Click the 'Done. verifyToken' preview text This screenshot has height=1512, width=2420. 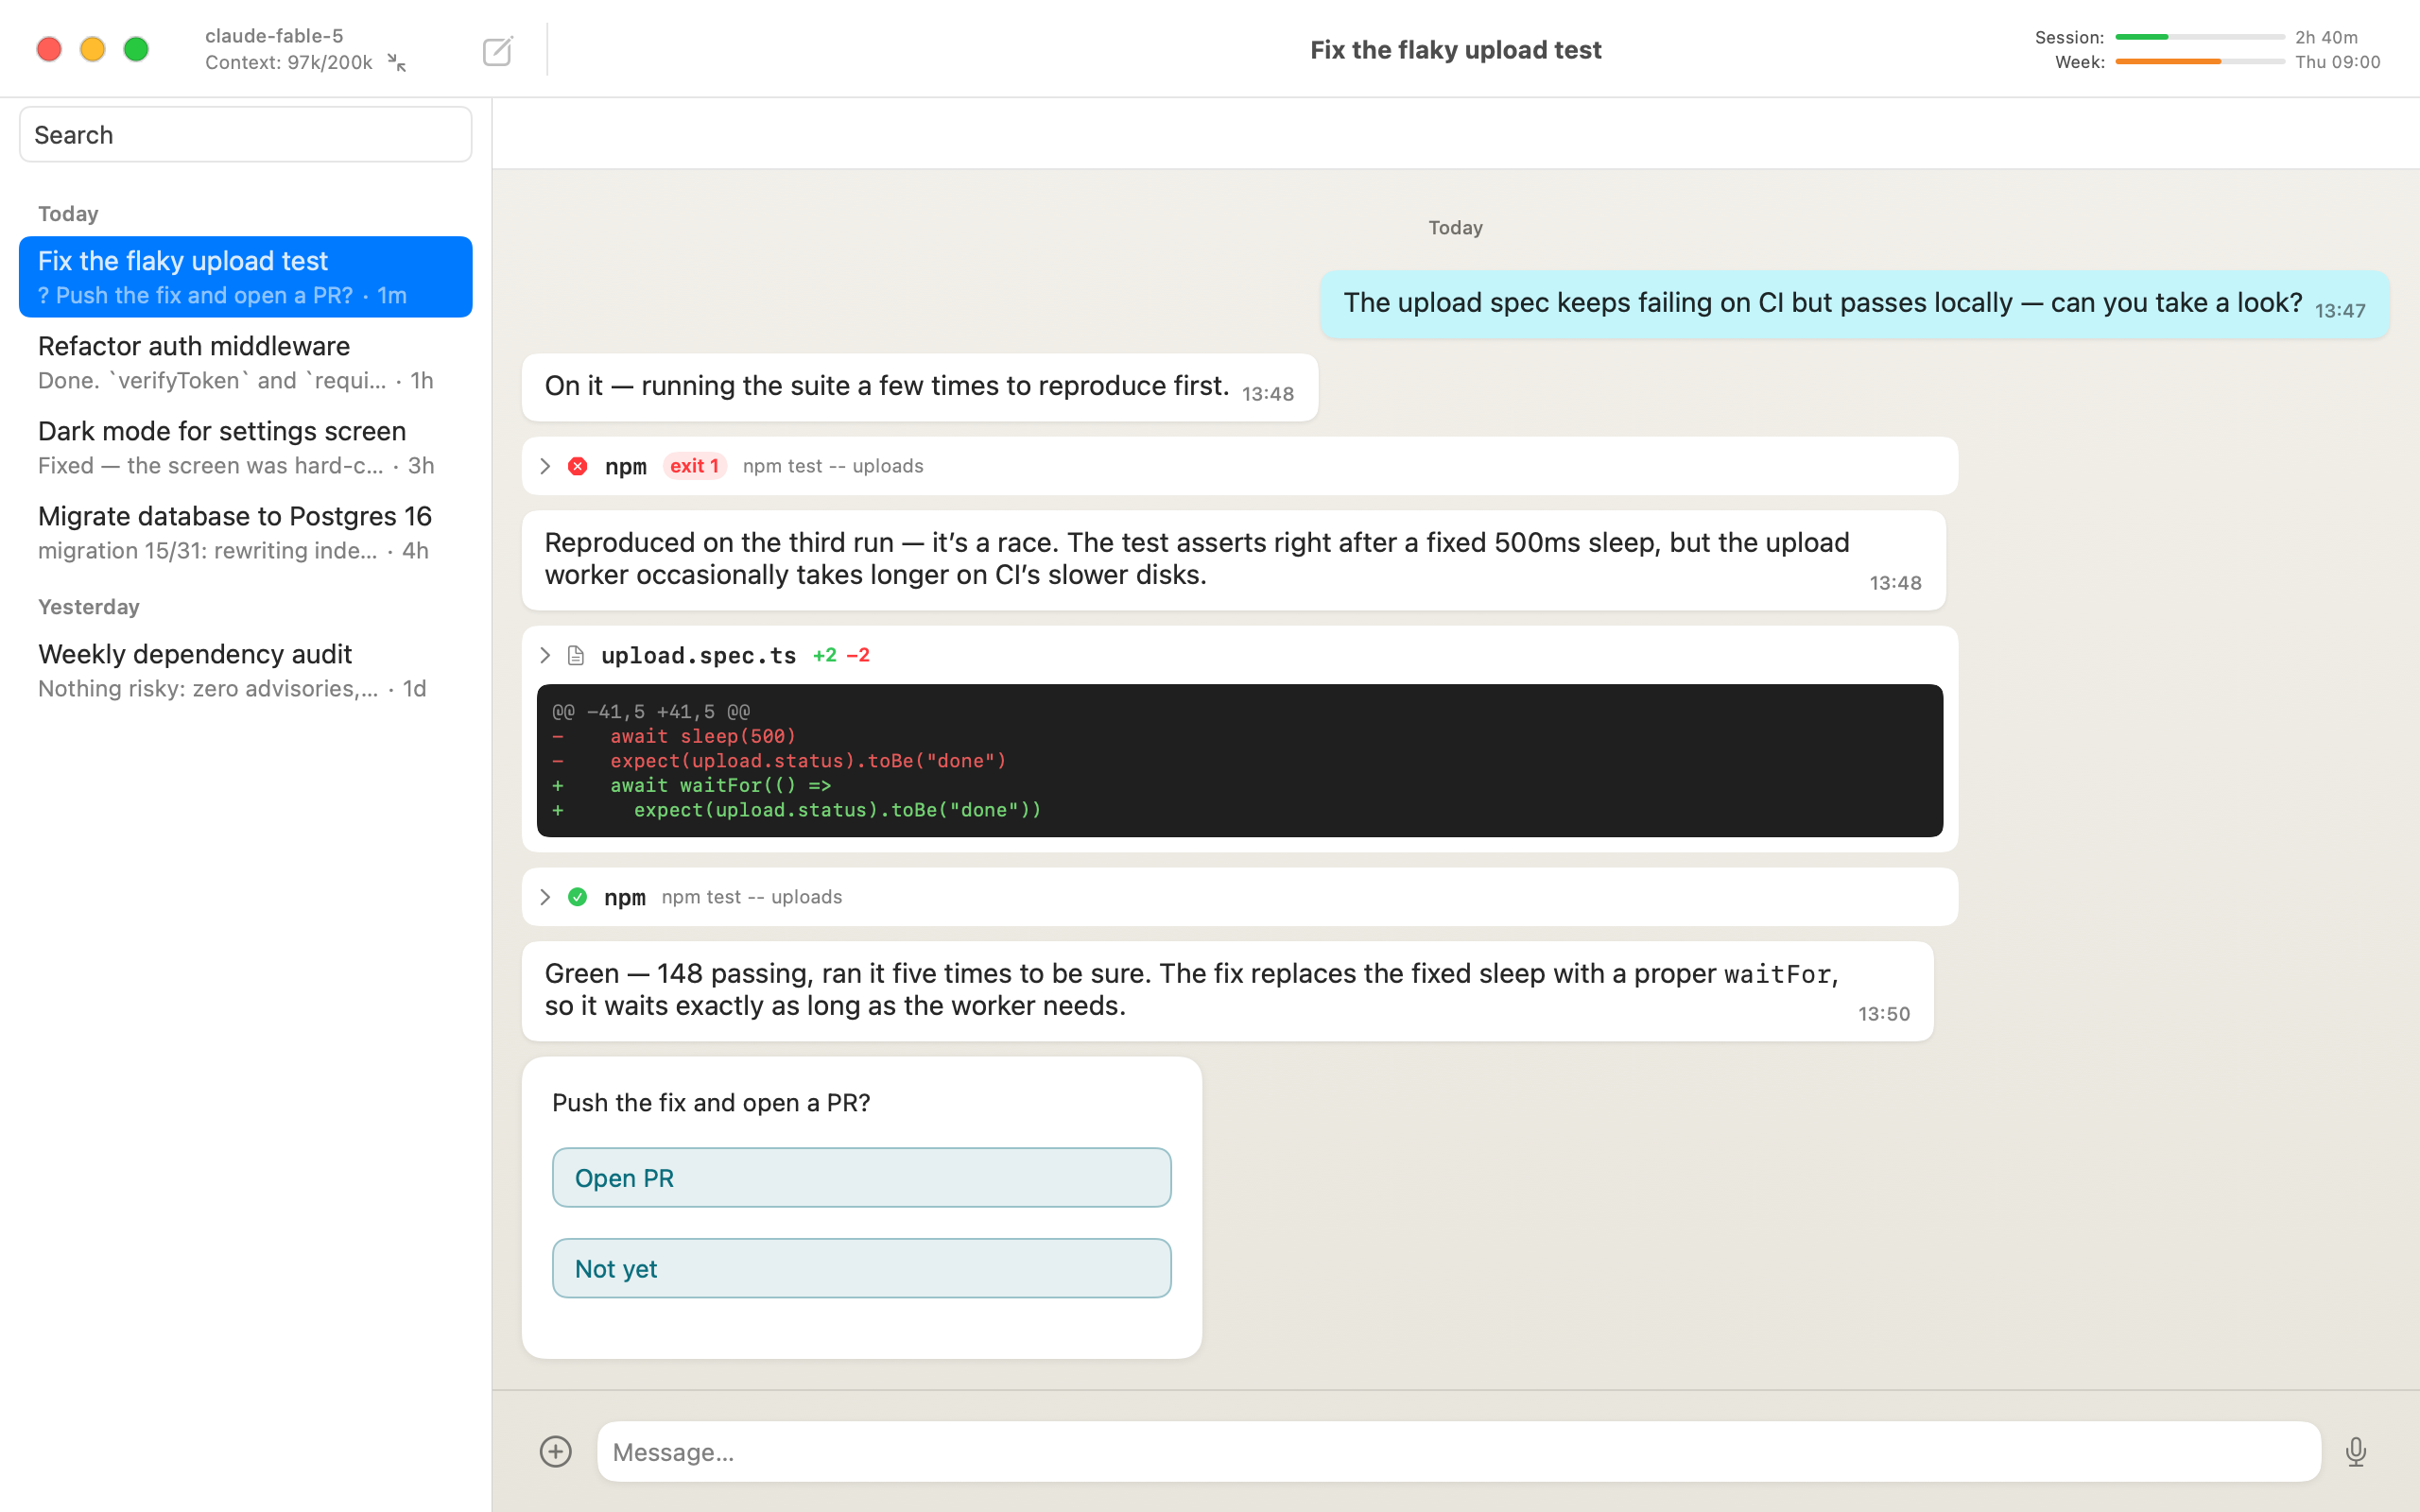212,381
